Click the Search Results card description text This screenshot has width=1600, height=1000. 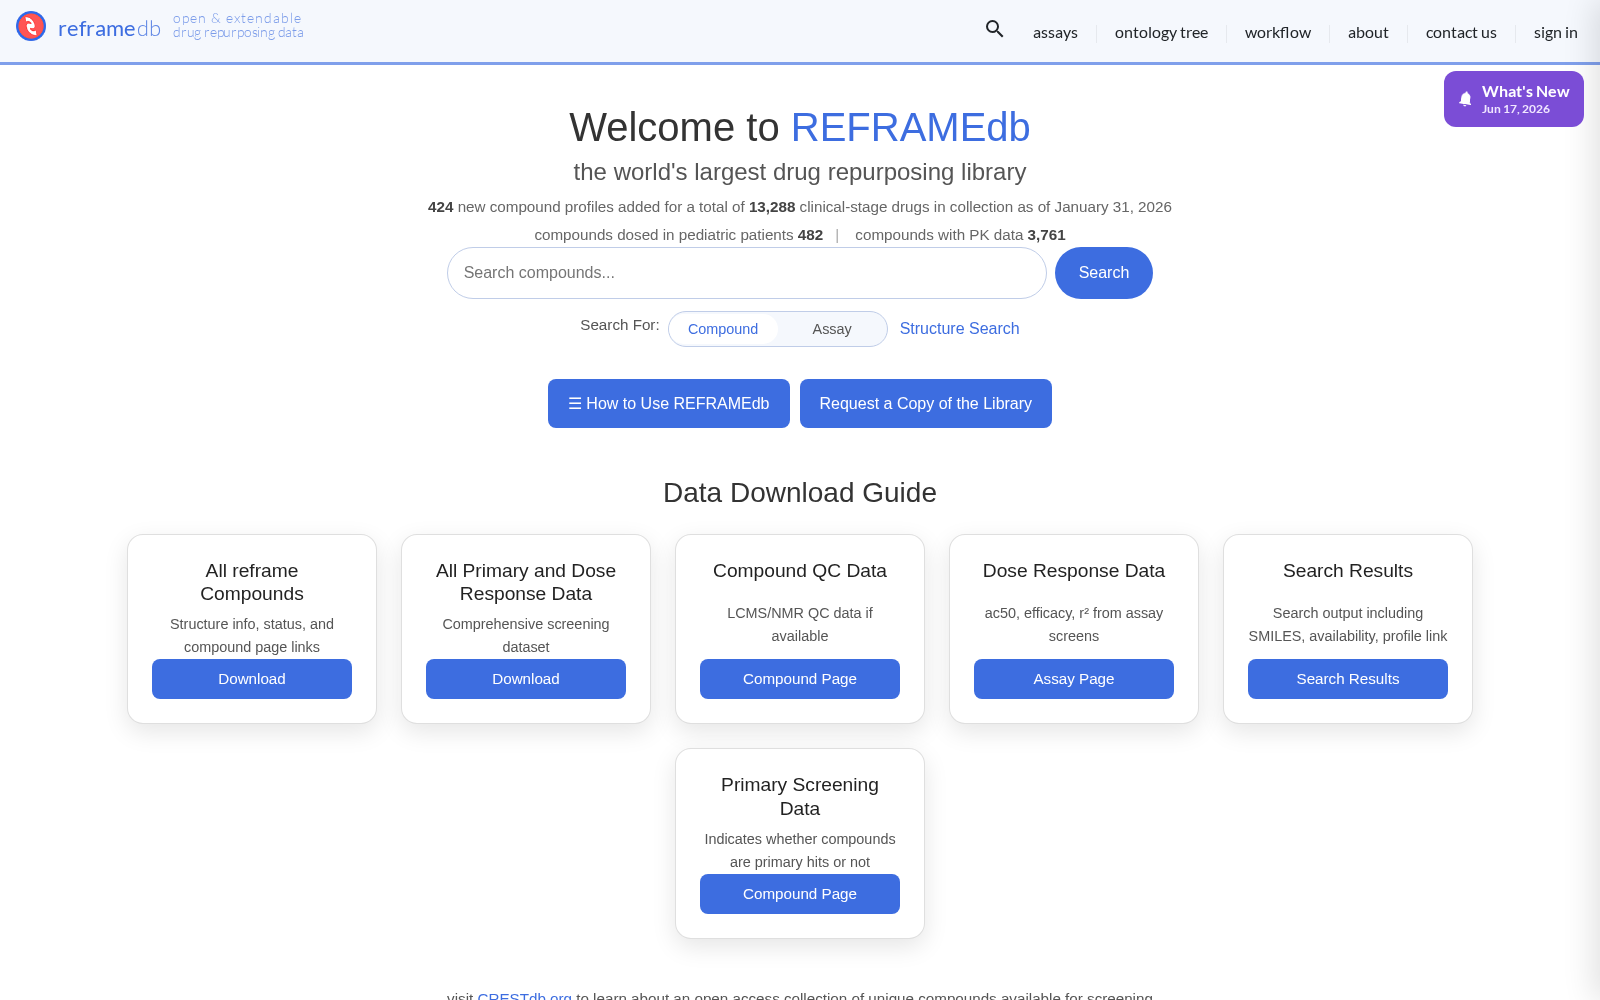tap(1348, 624)
